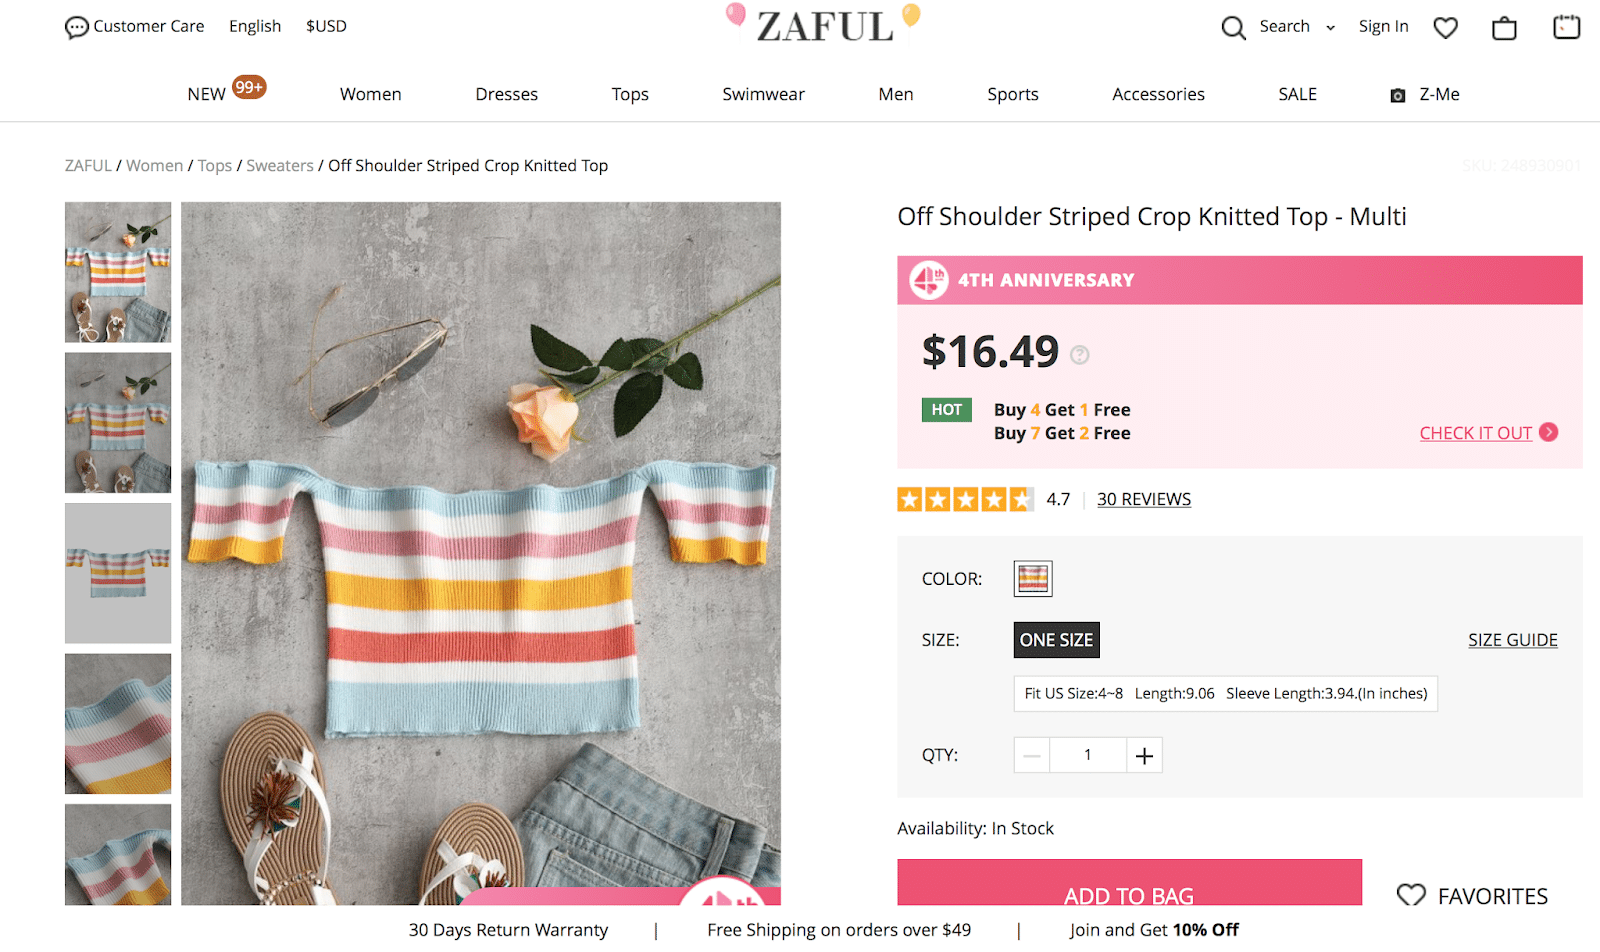View the third product thumbnail

pyautogui.click(x=118, y=573)
